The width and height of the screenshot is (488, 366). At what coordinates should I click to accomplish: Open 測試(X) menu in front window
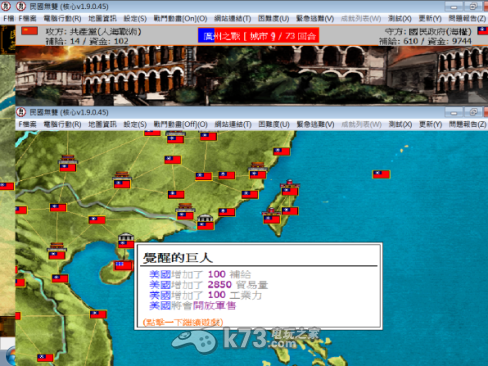(x=400, y=124)
